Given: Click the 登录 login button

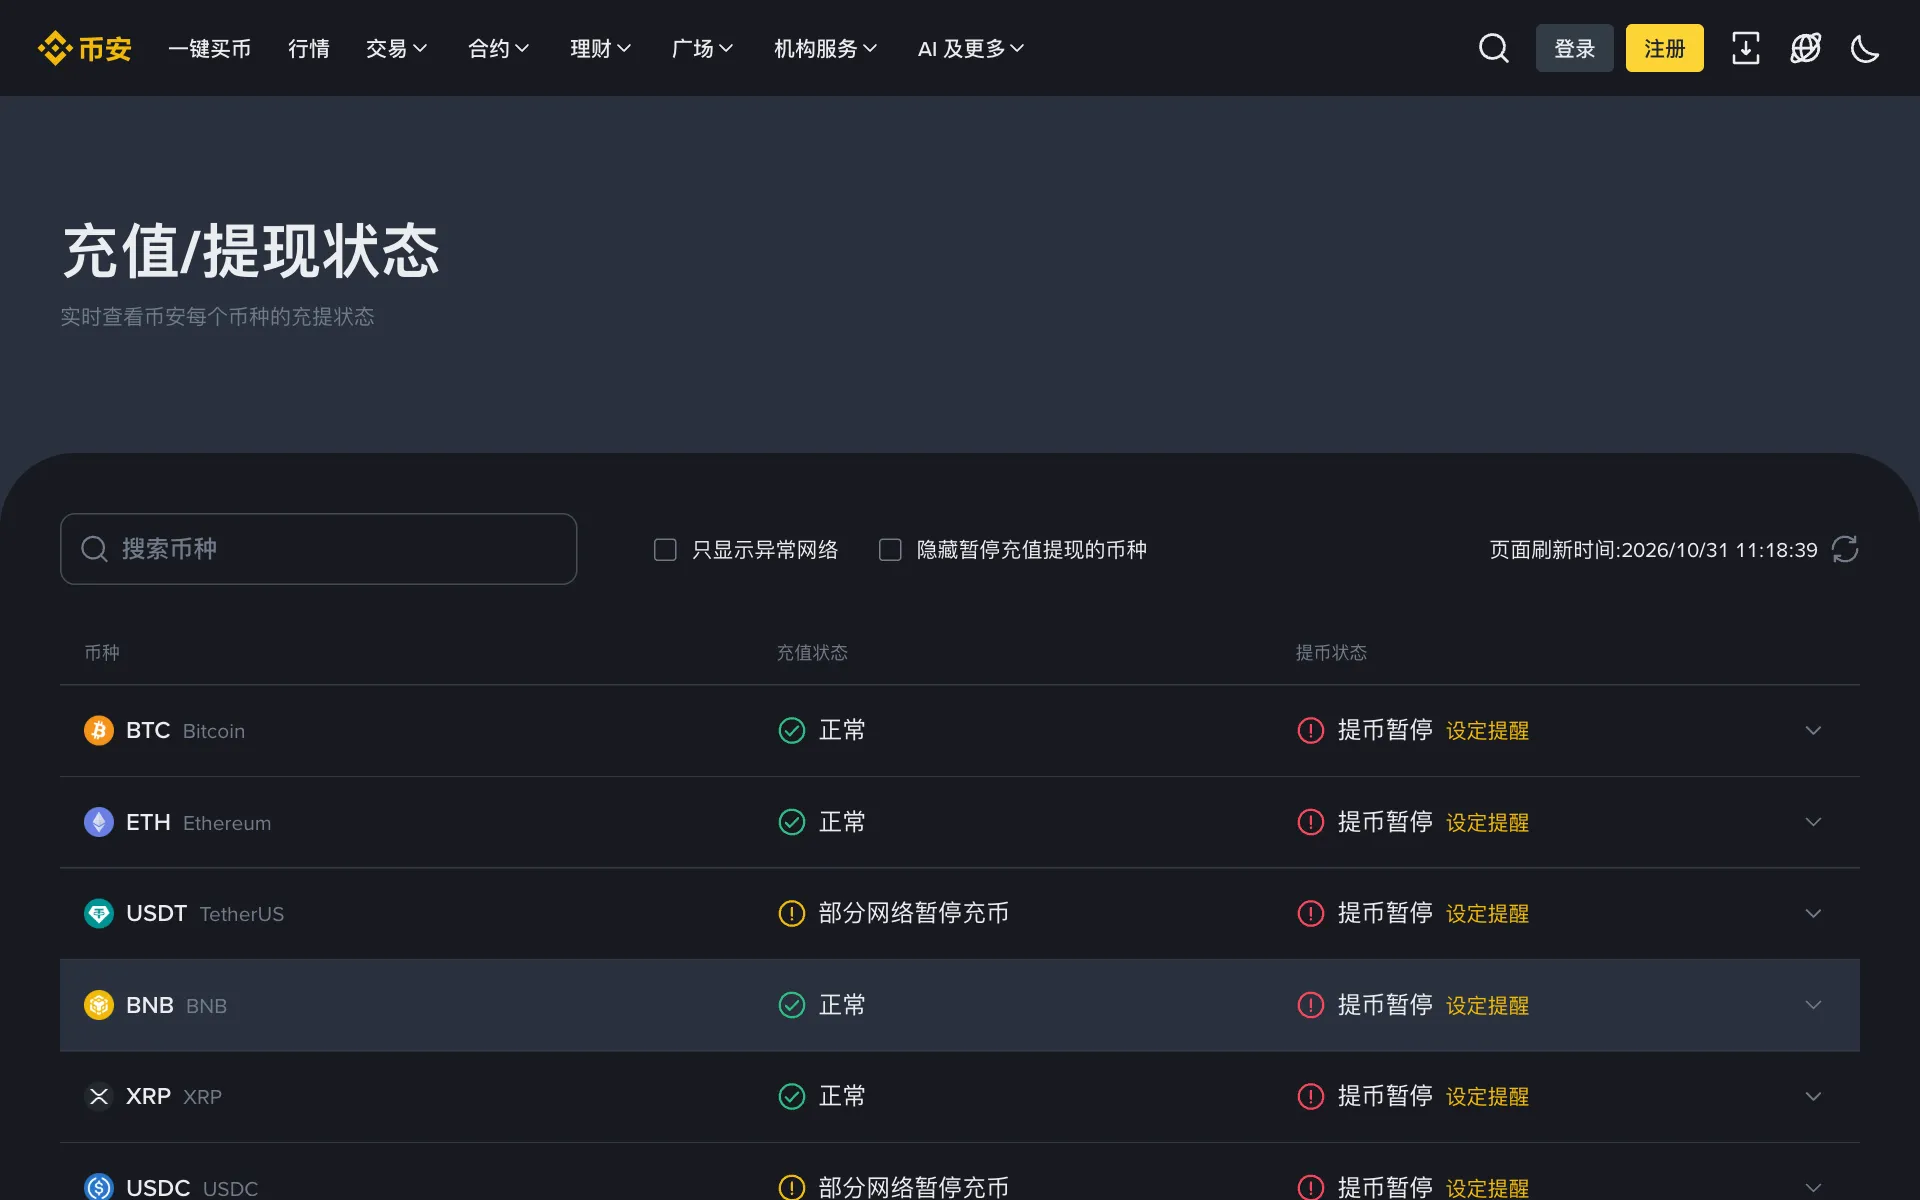Looking at the screenshot, I should click(x=1575, y=48).
